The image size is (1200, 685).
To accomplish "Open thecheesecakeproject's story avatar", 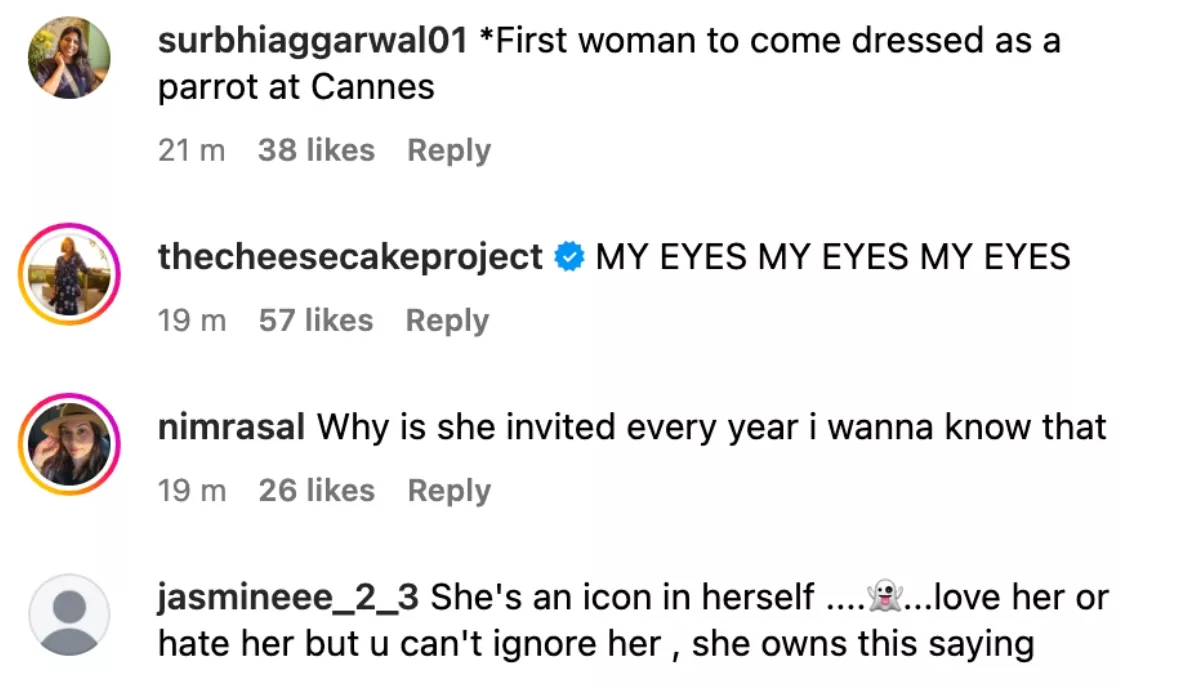I will tap(69, 274).
